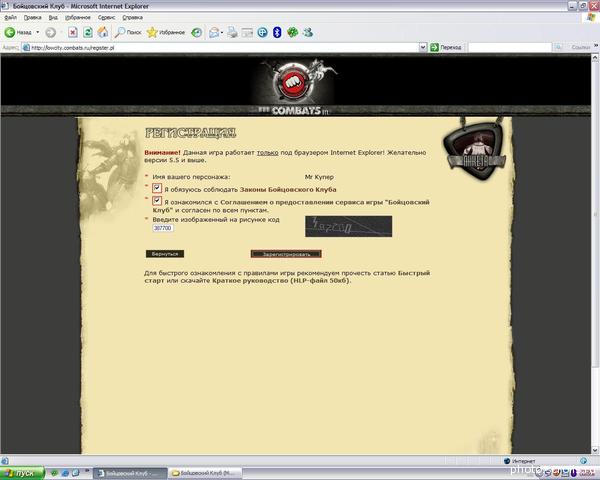Open the Законы Бойцовского Клуба link
This screenshot has width=600, height=480.
(x=288, y=189)
